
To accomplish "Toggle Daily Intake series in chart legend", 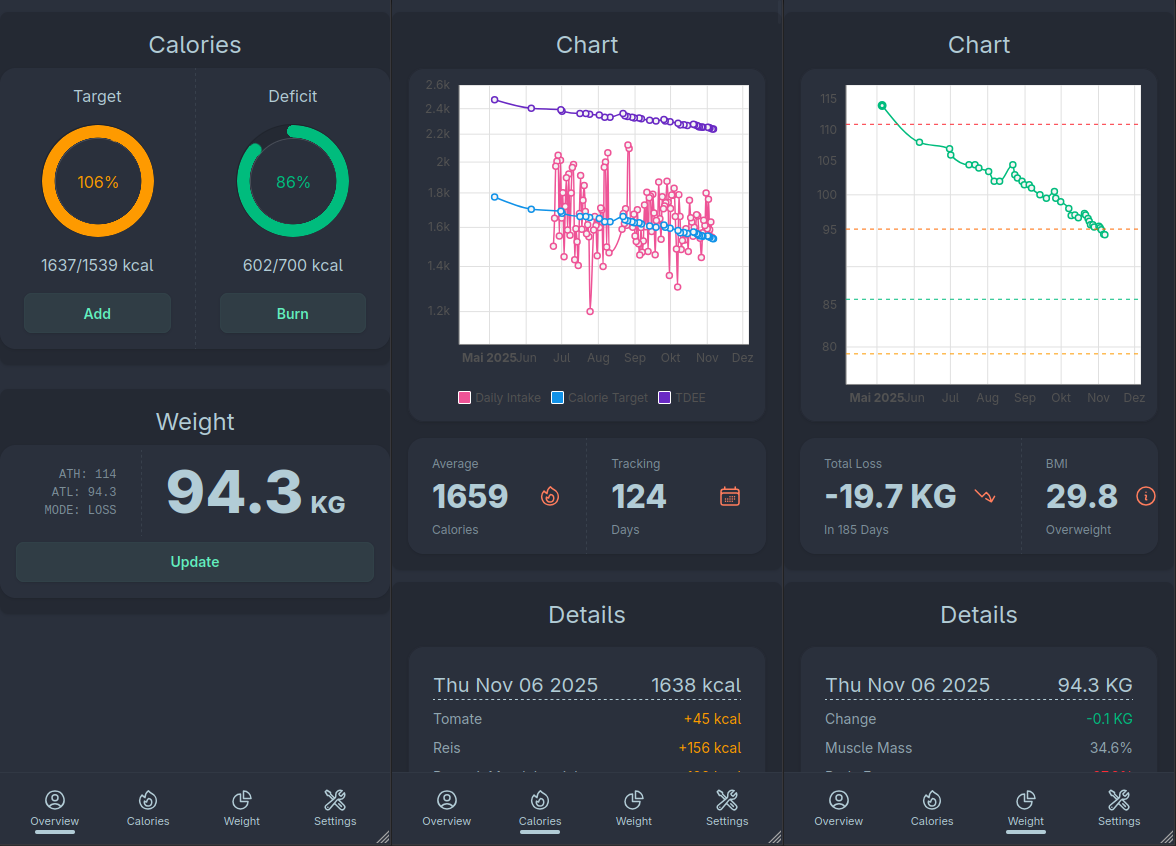I will tap(500, 398).
